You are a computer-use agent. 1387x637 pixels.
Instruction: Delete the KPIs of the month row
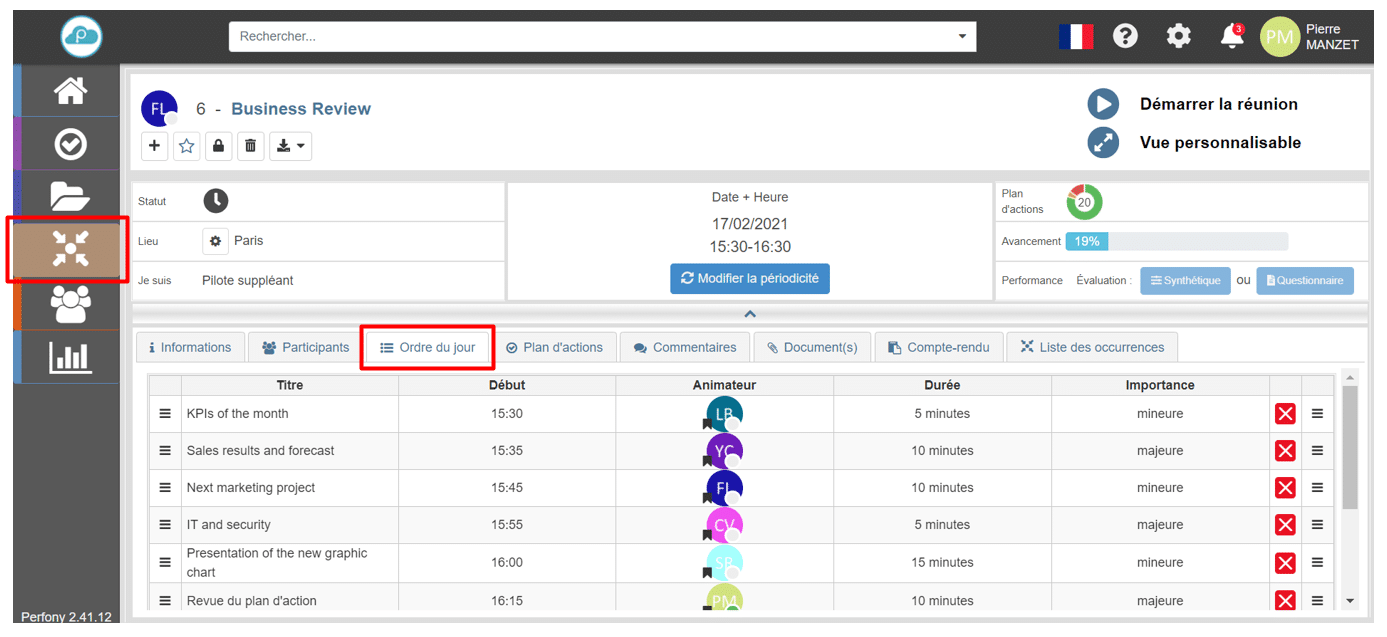coord(1285,414)
